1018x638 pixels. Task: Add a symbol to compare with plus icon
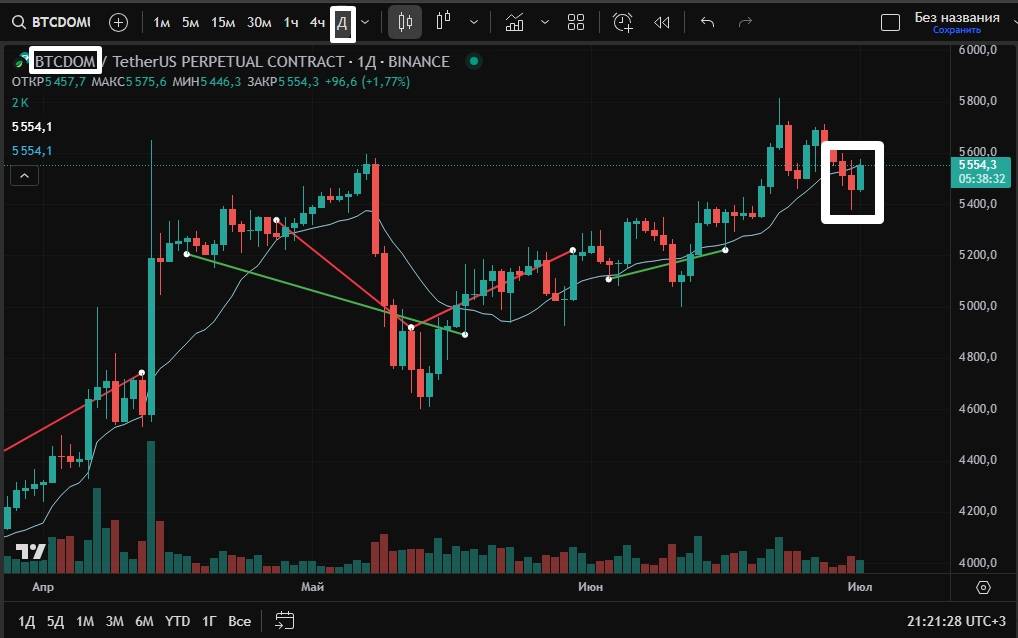118,23
